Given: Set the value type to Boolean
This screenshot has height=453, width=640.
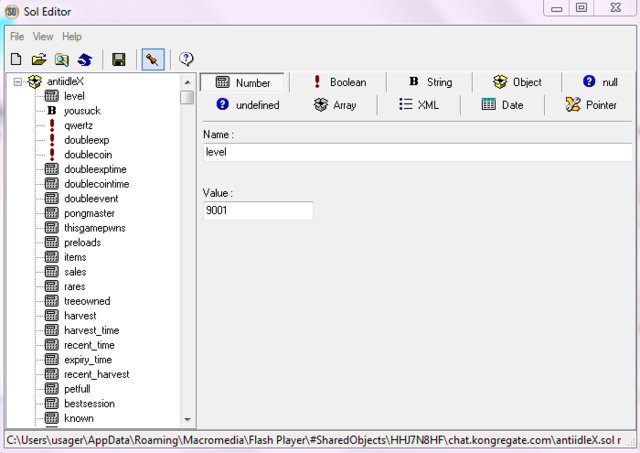Looking at the screenshot, I should [338, 82].
